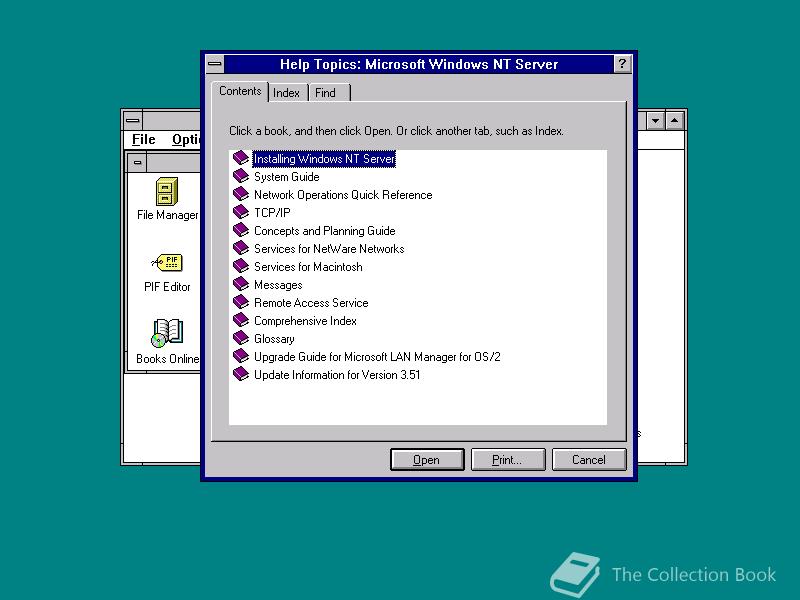Select "Services for NetWare Networks" topic
Image resolution: width=800 pixels, height=600 pixels.
[329, 248]
